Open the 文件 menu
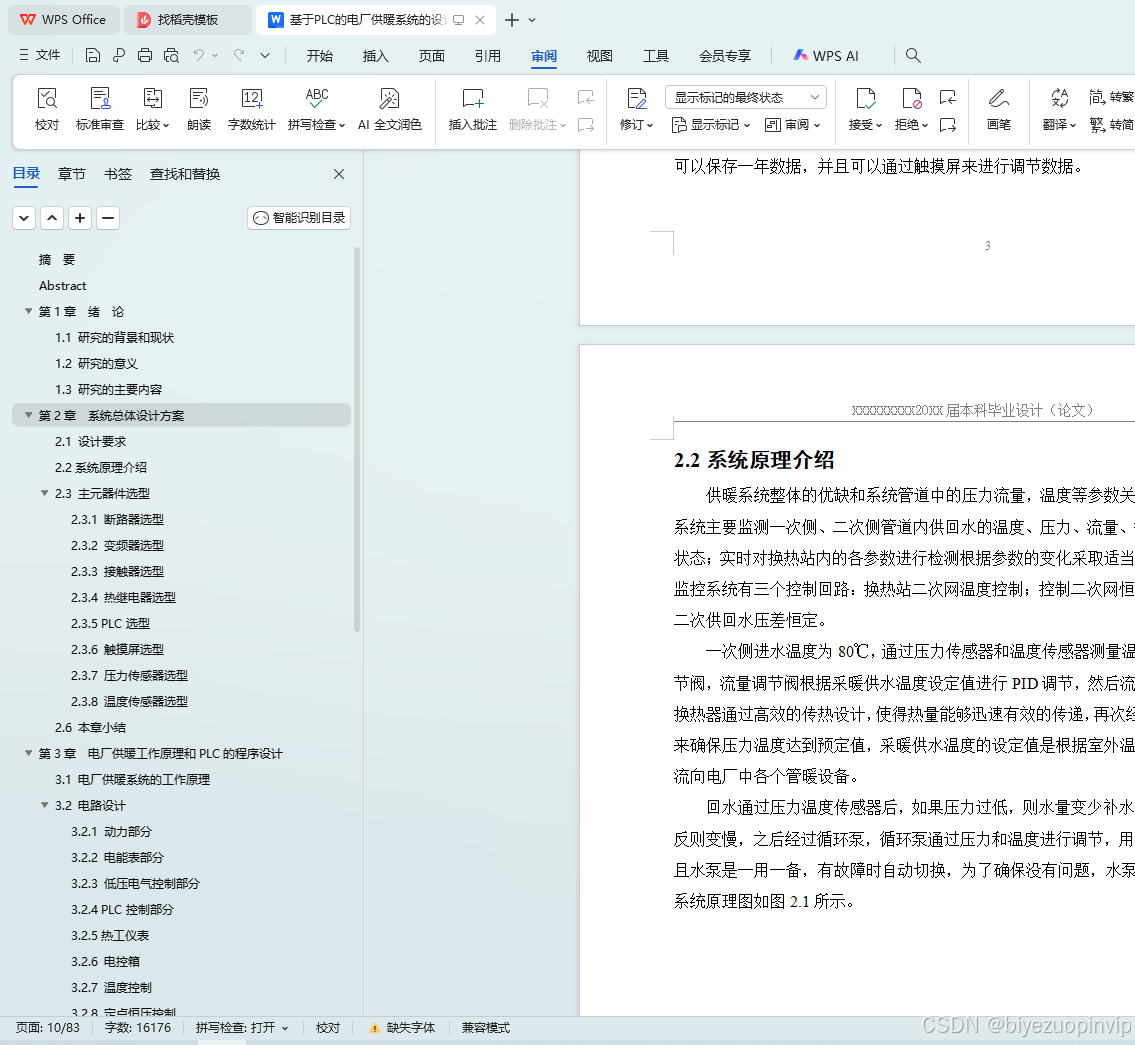Image resolution: width=1135 pixels, height=1045 pixels. 40,55
